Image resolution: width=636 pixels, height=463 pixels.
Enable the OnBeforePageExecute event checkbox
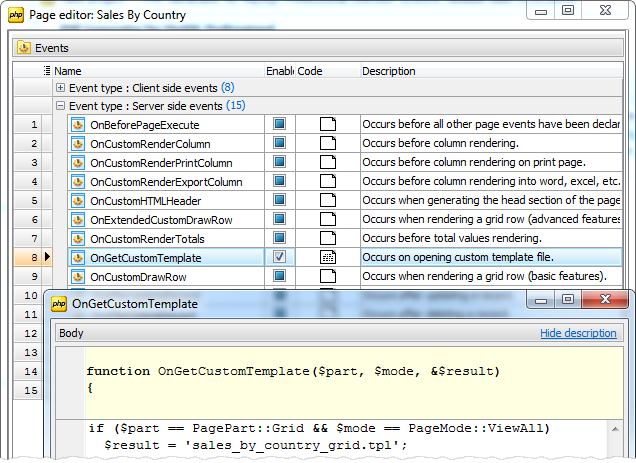pyautogui.click(x=280, y=125)
